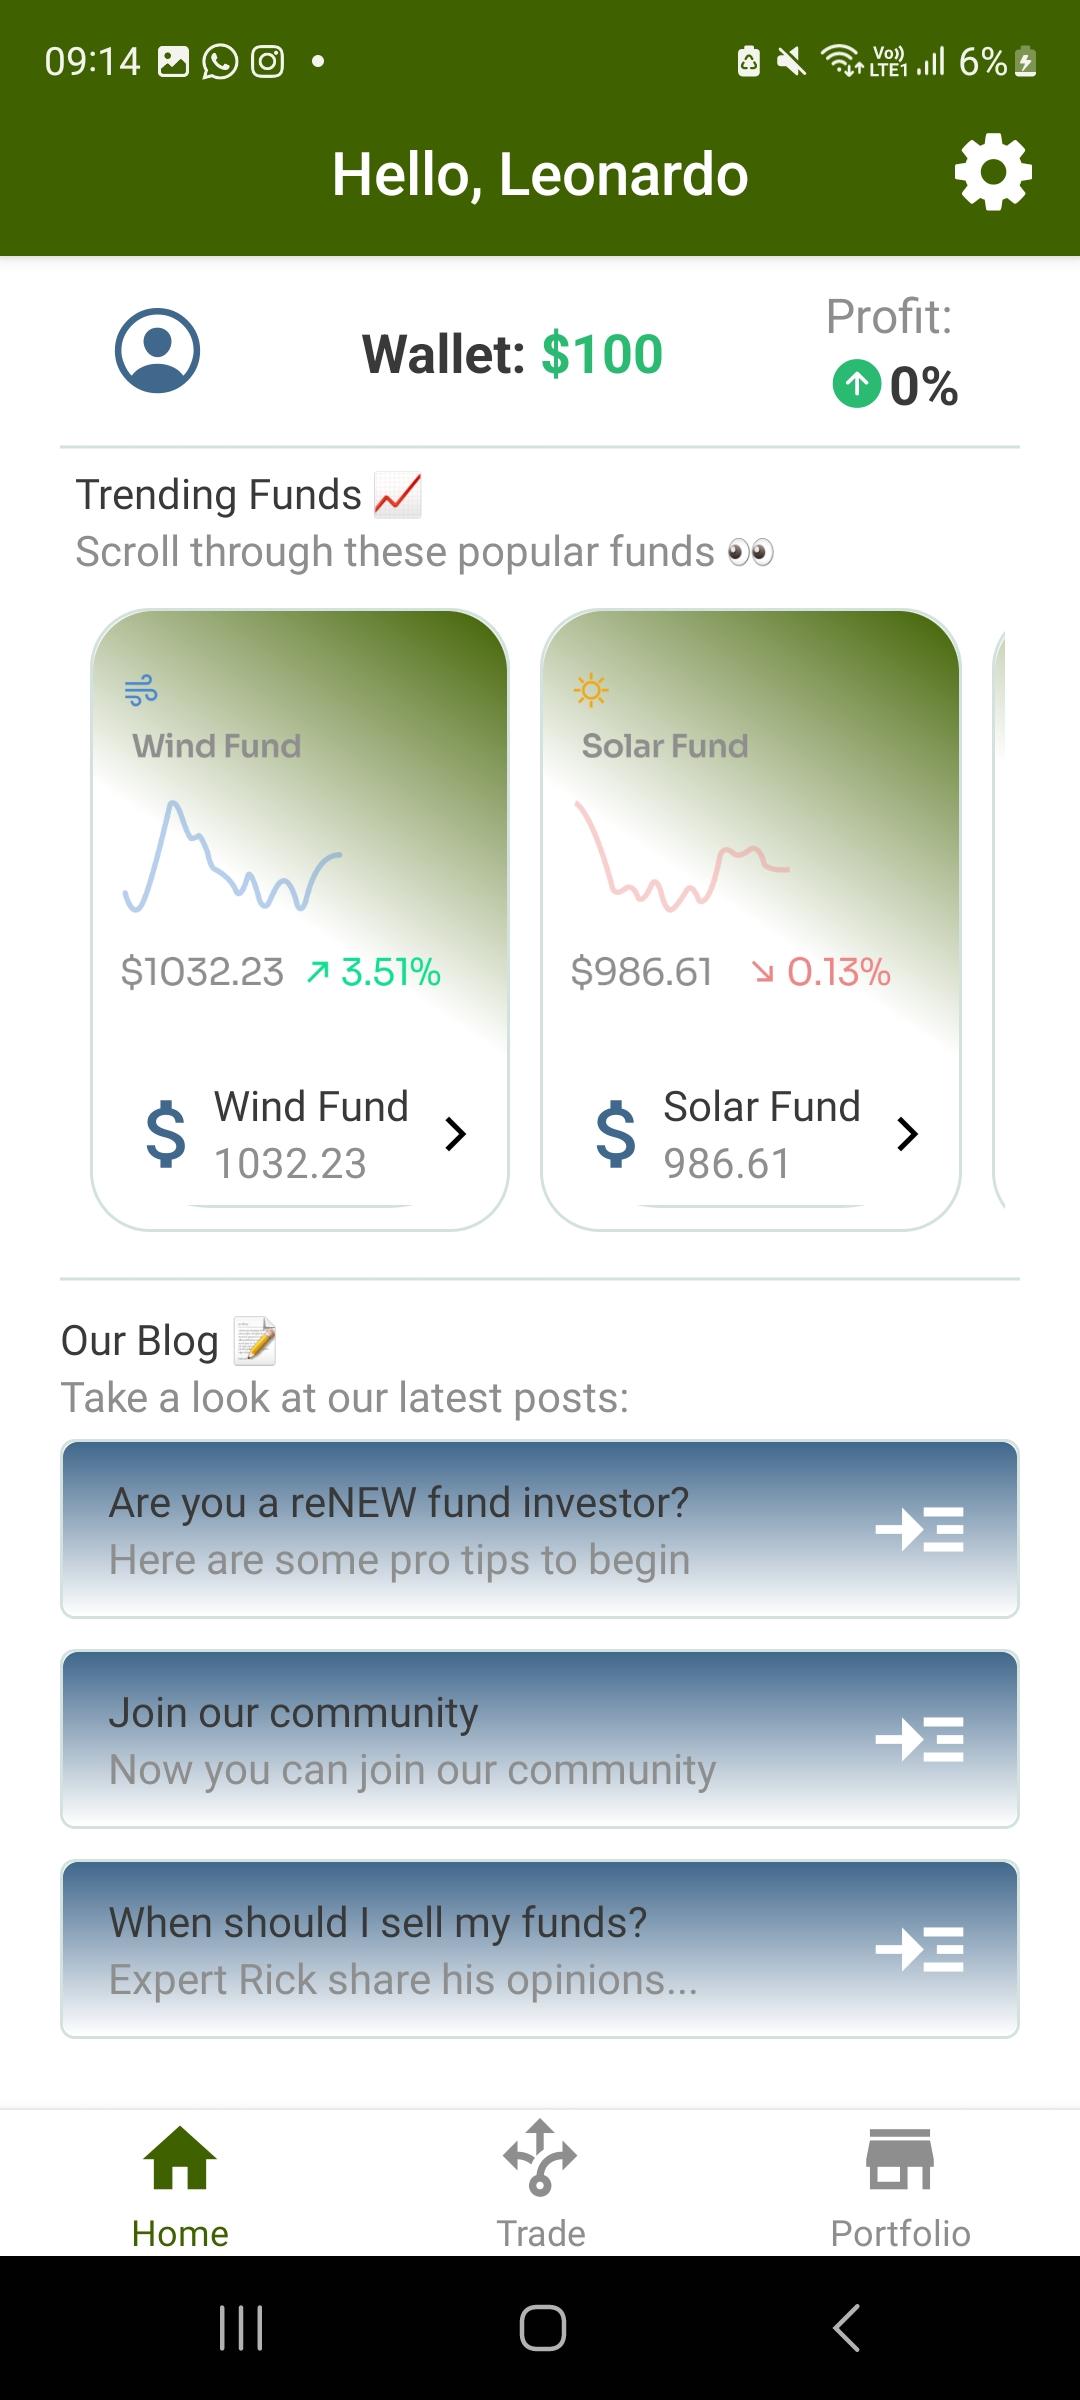Tap the Wallet $100 balance
Viewport: 1080px width, 2400px height.
[x=512, y=354]
